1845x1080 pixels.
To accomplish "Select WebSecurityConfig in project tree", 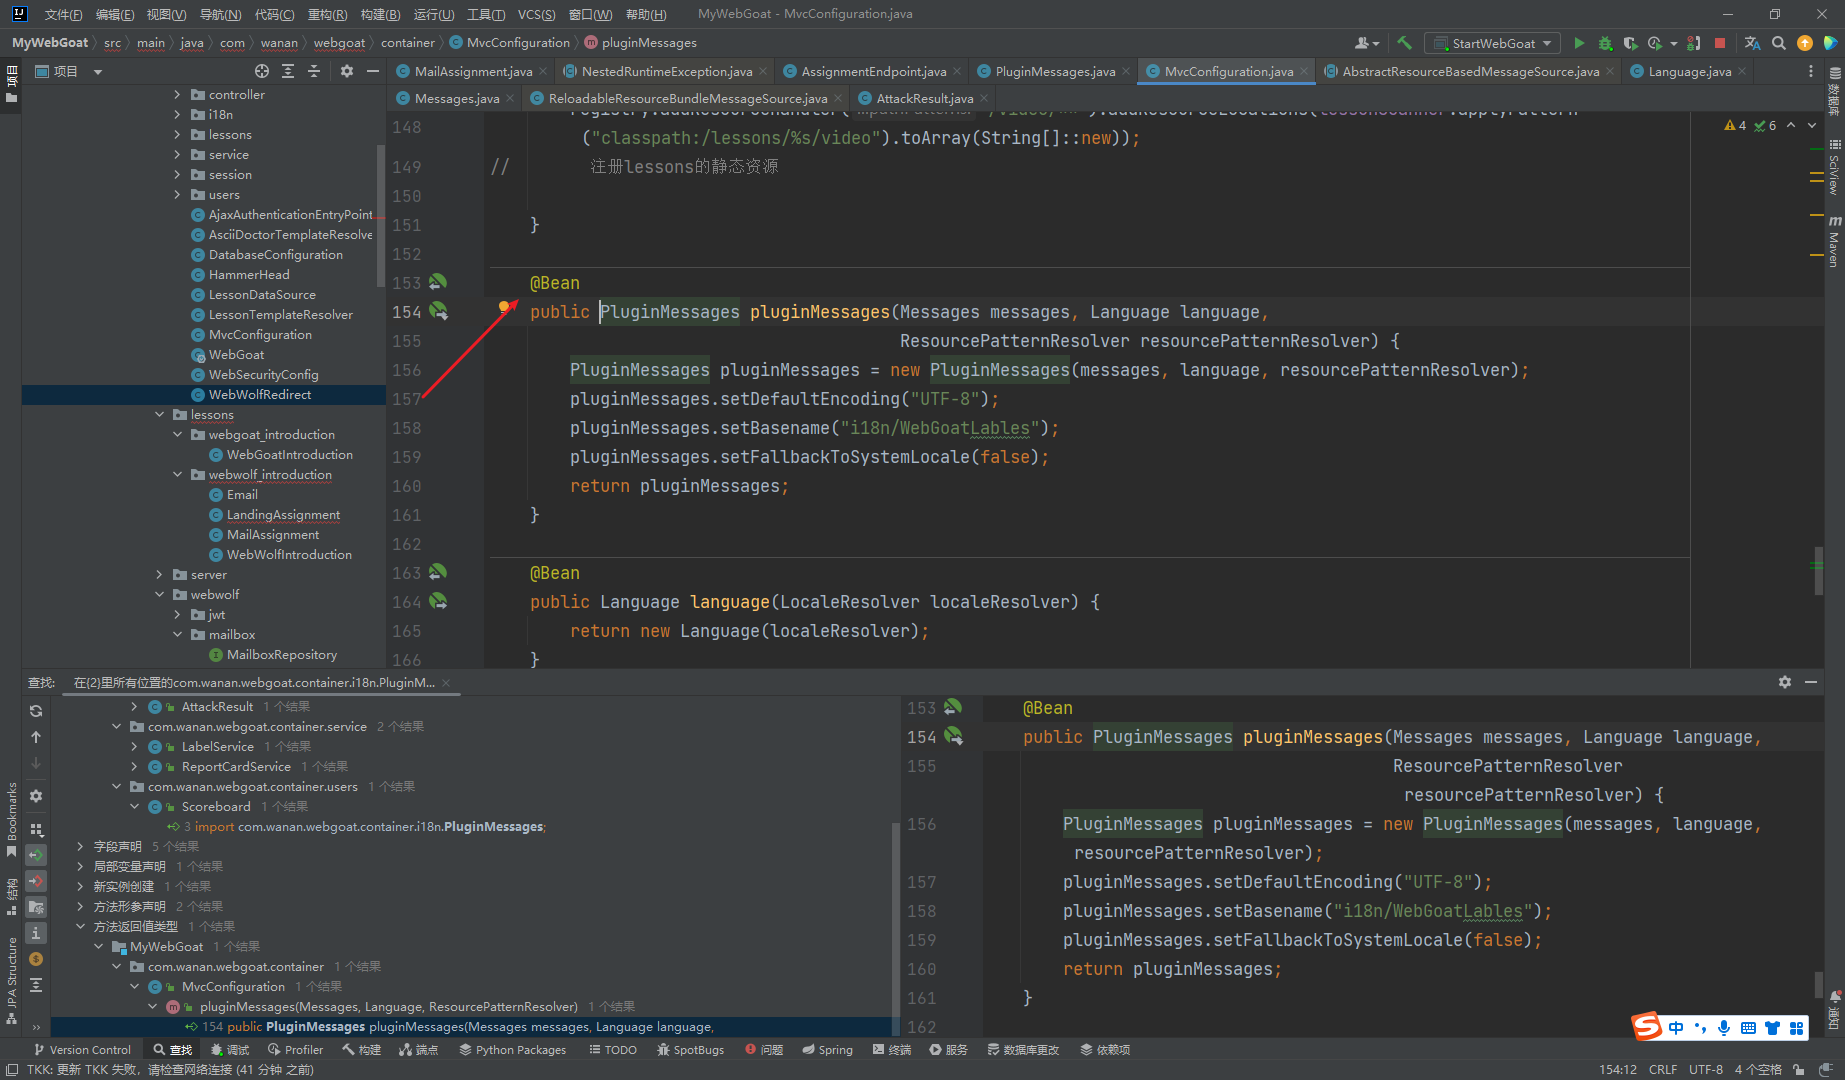I will [263, 374].
